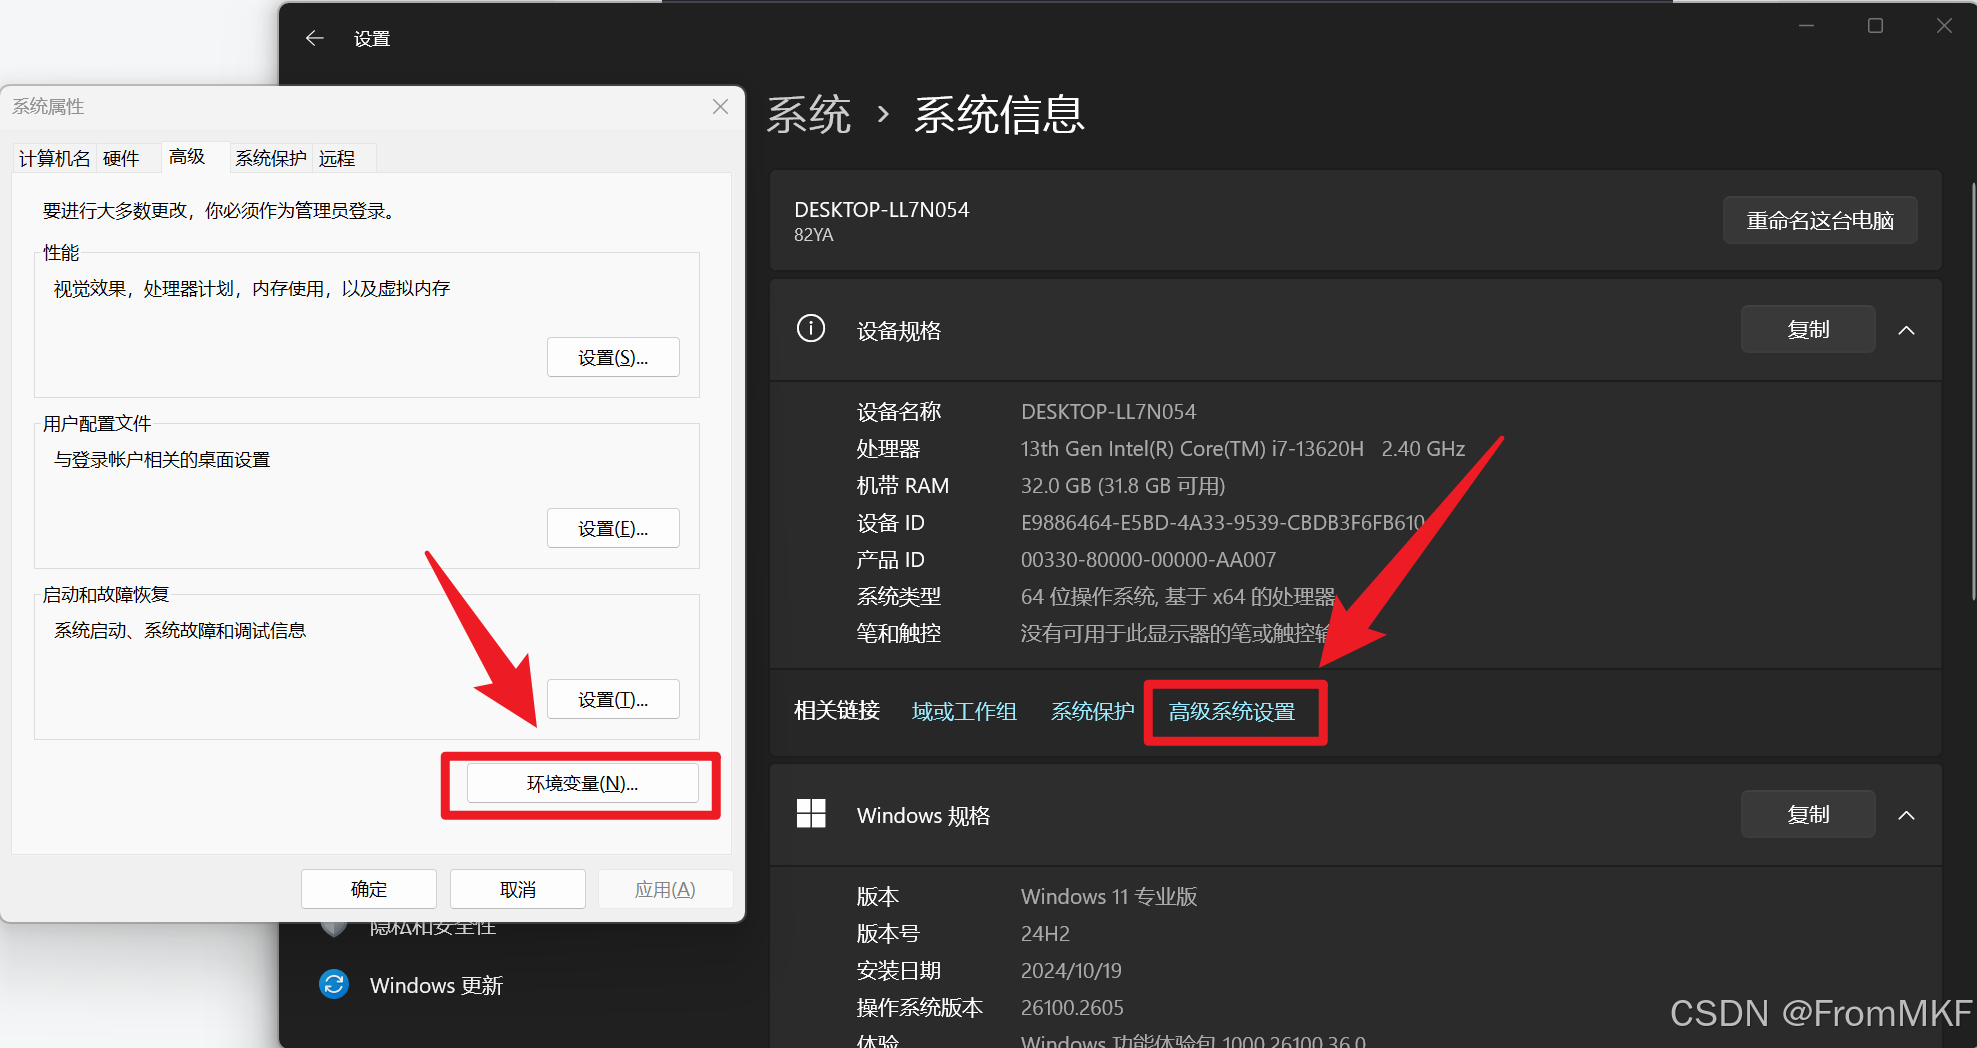
Task: Click the Settings window vertical scrollbar
Action: (x=1973, y=390)
